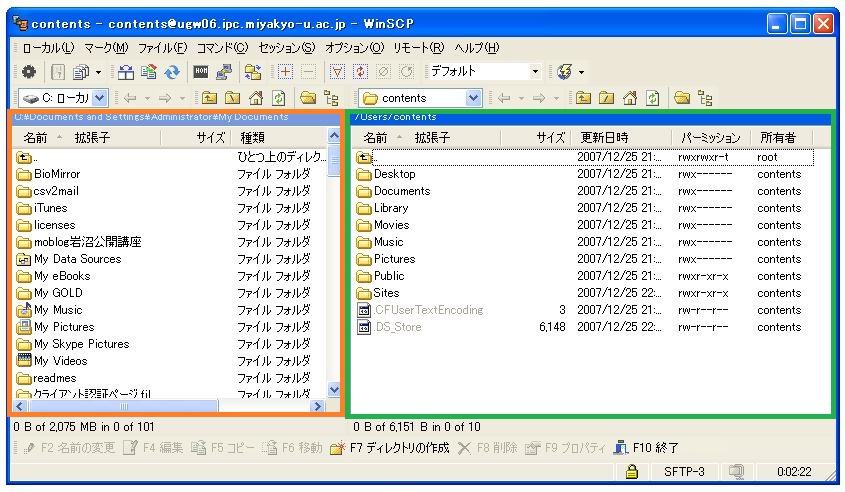Refresh the local panel directory

click(x=279, y=98)
